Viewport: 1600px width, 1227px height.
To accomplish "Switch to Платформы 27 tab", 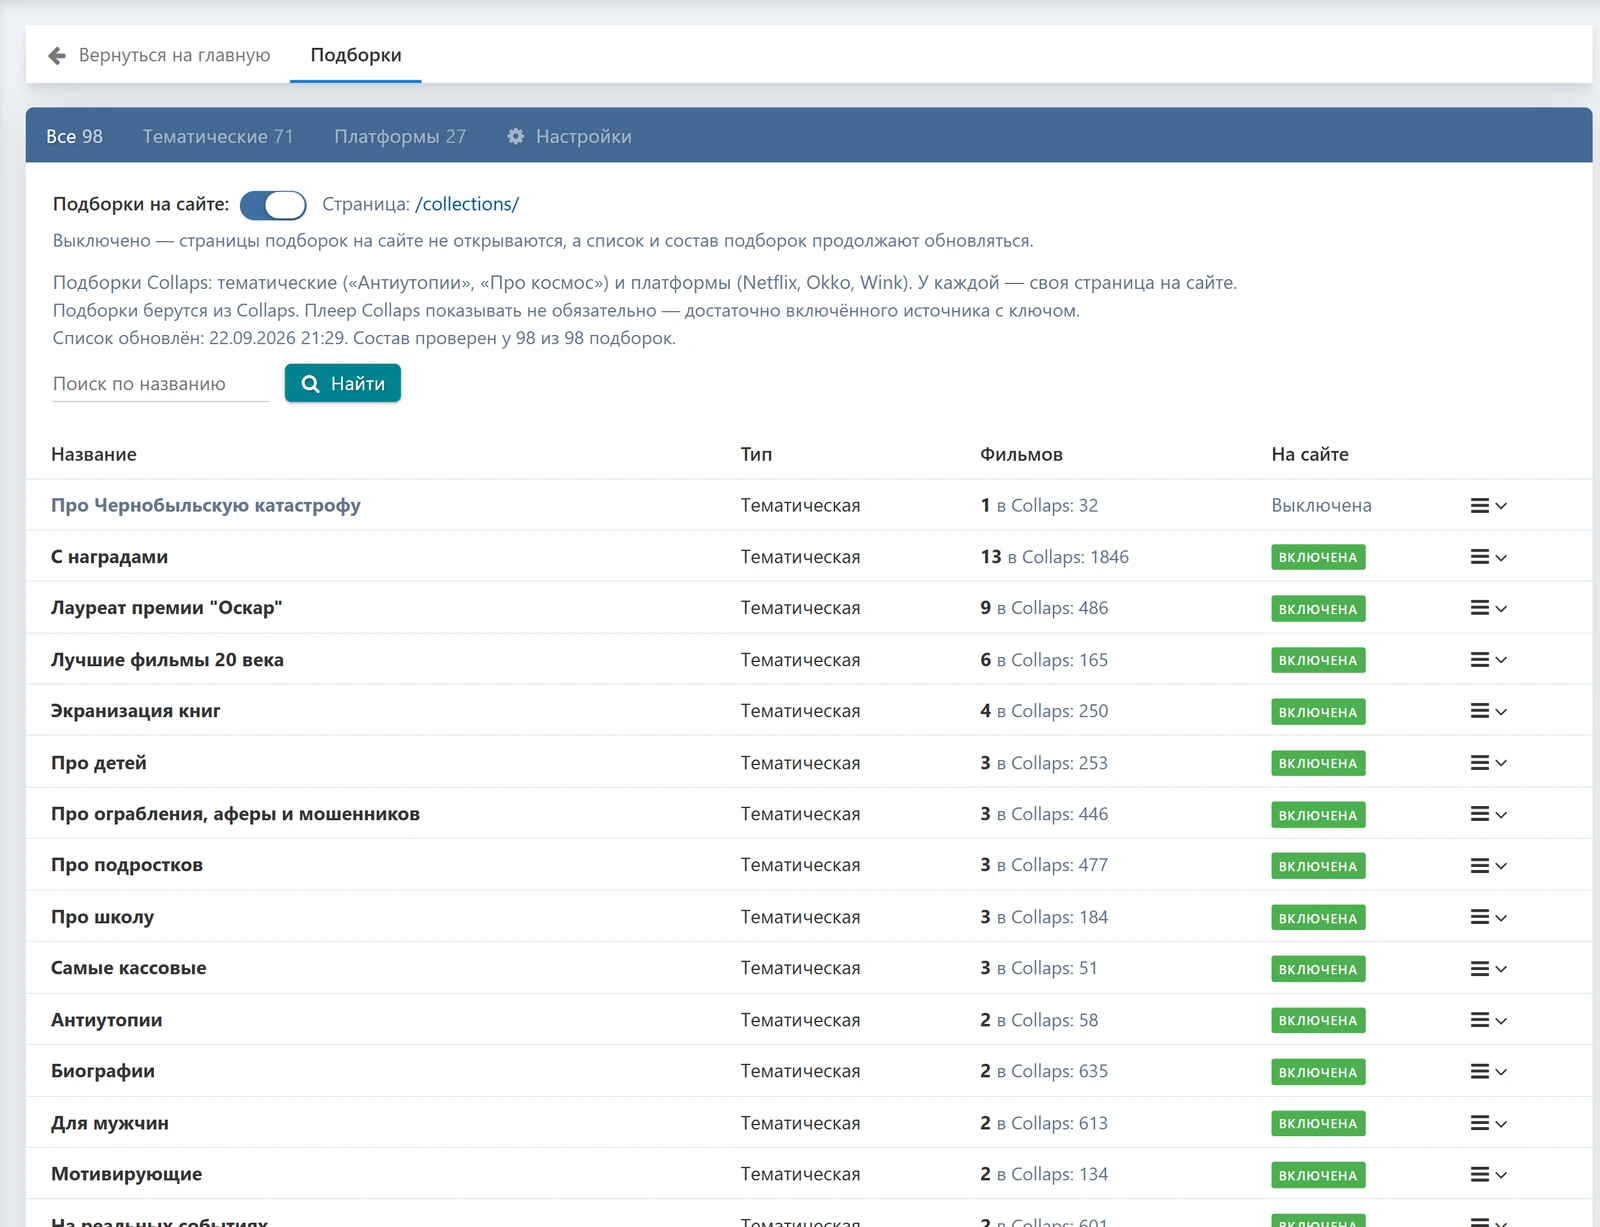I will coord(400,136).
